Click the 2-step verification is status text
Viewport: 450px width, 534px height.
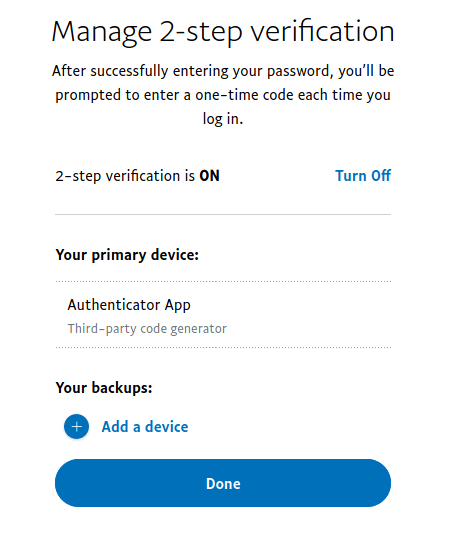click(x=125, y=176)
